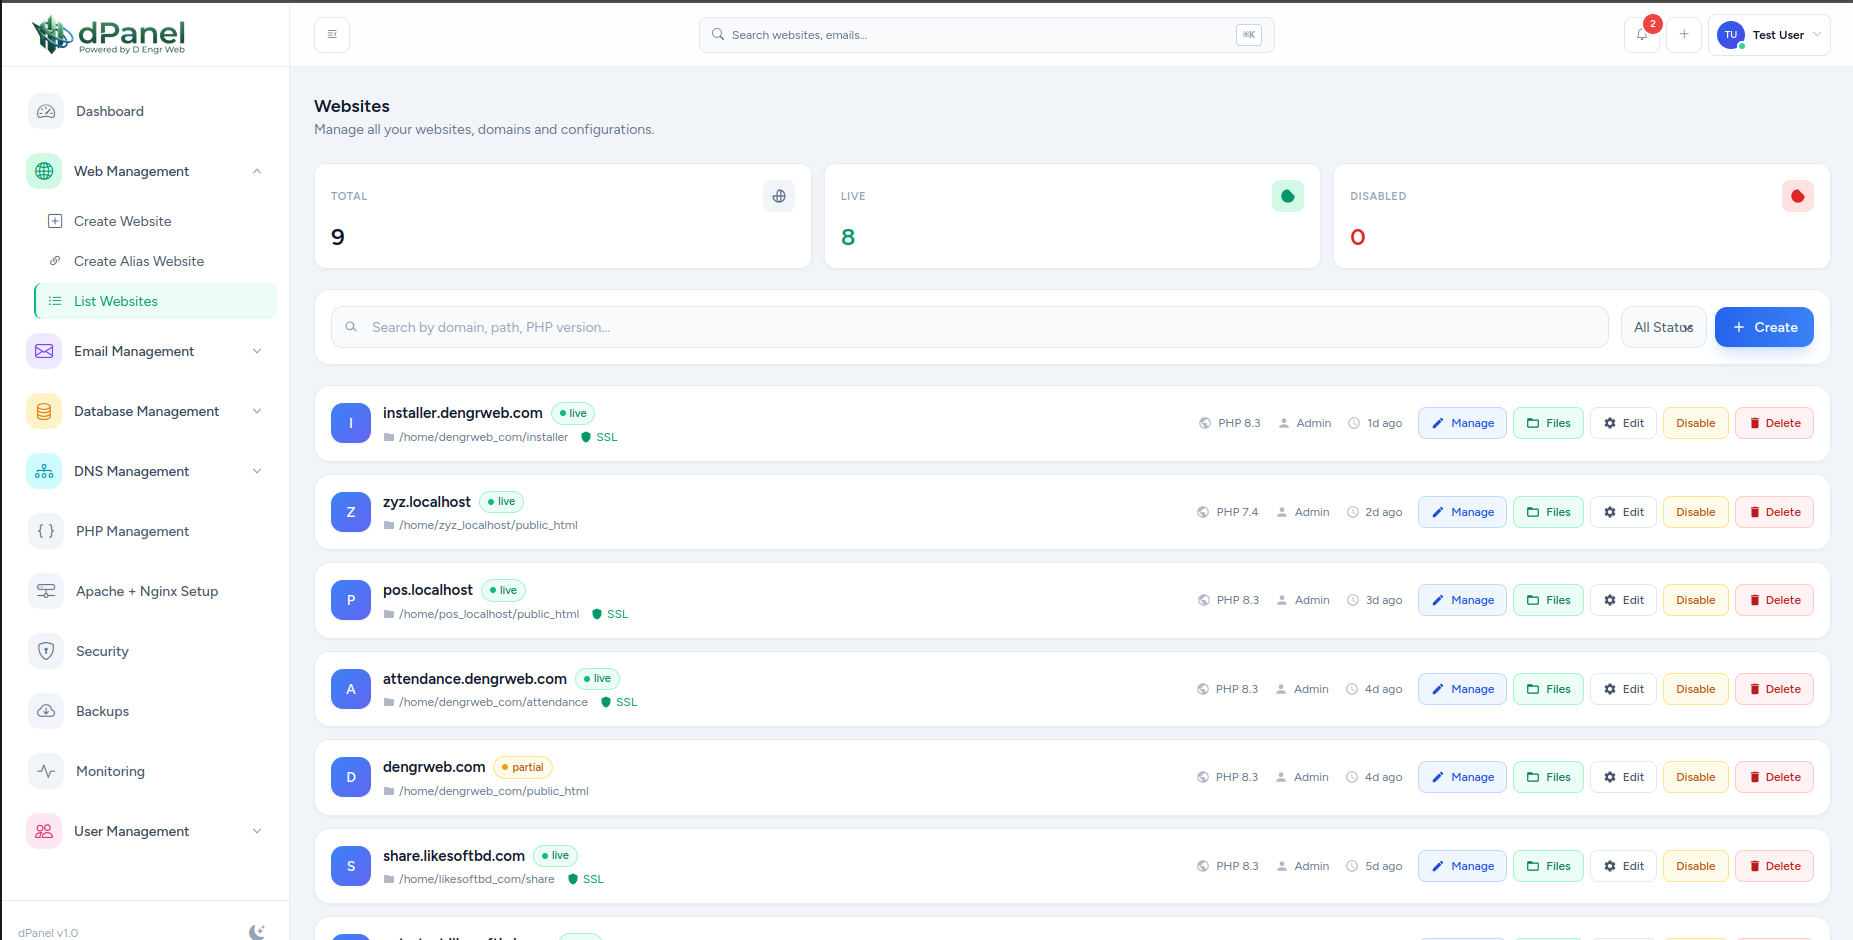Click the globe icon on Total card
1853x940 pixels.
[779, 196]
